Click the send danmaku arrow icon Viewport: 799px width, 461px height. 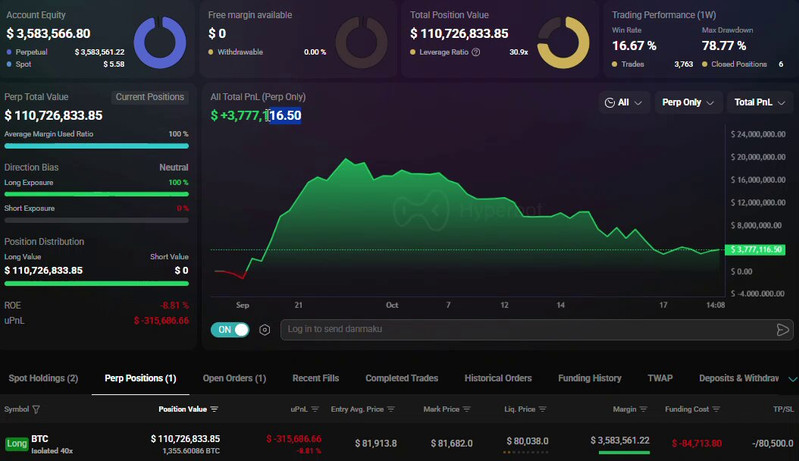point(783,330)
